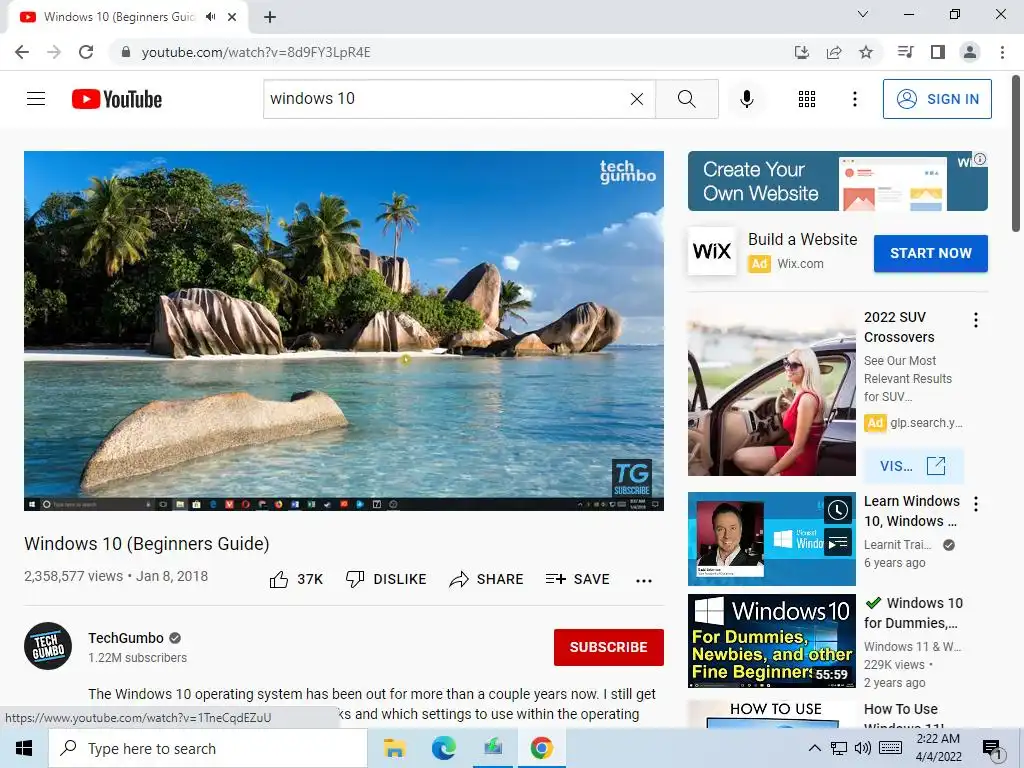1024x768 pixels.
Task: Click SIGN IN button
Action: [937, 99]
